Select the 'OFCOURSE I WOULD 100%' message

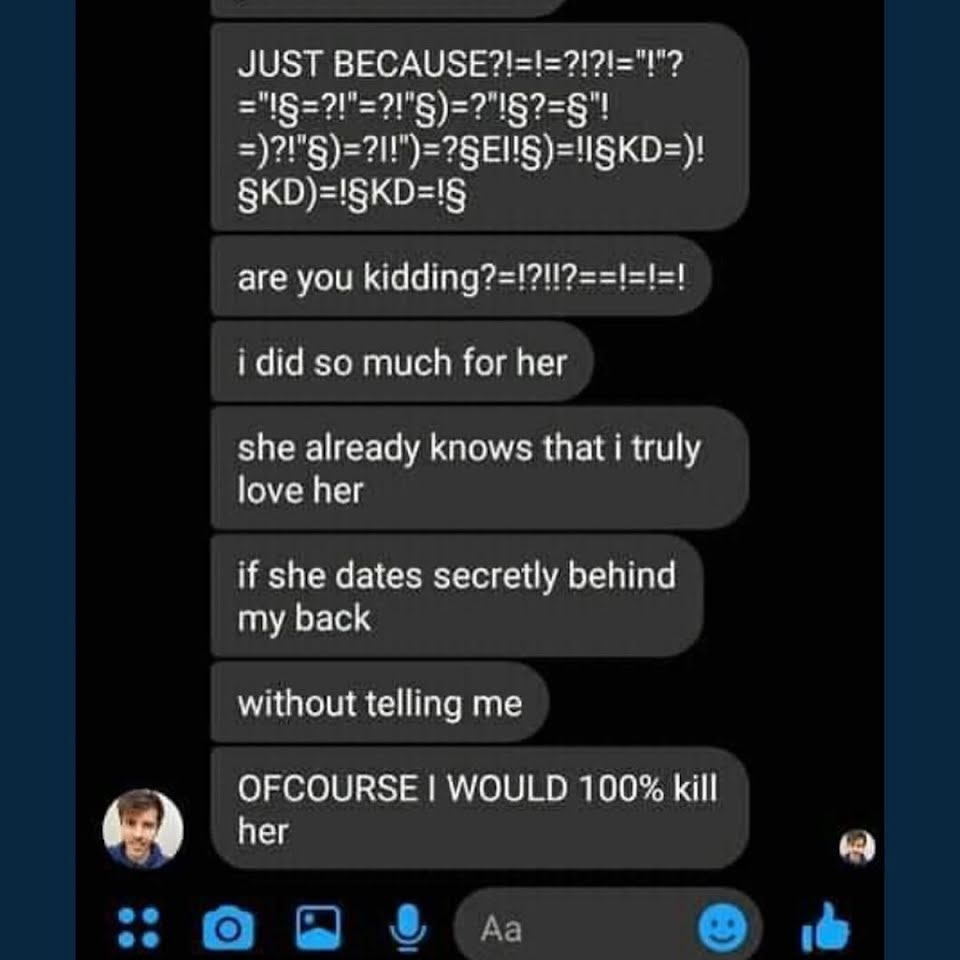point(479,809)
